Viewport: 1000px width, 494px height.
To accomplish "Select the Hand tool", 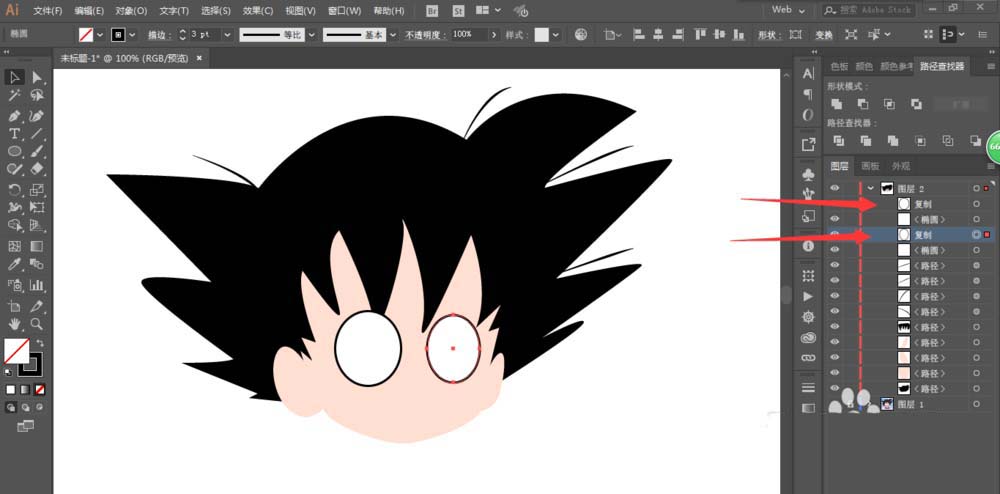I will coord(15,324).
